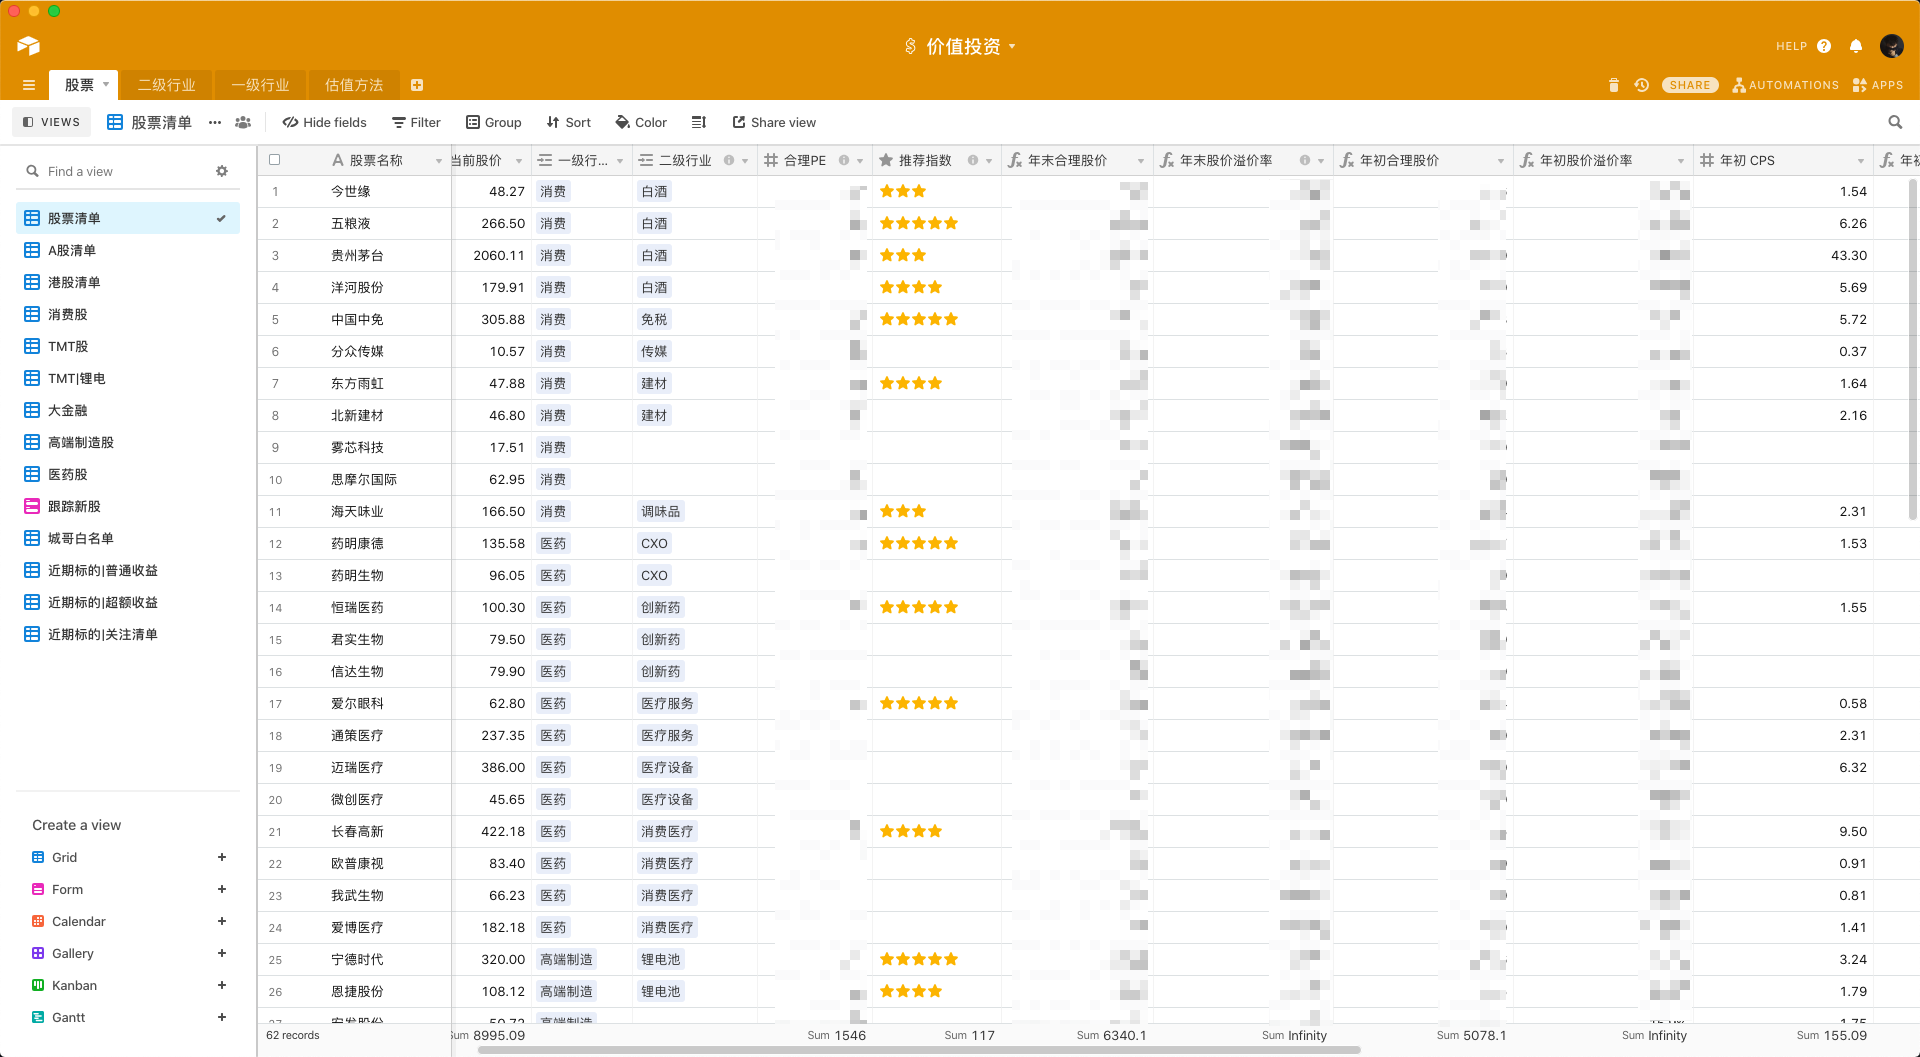The height and width of the screenshot is (1057, 1920).
Task: Open the Airtable home logo
Action: click(28, 46)
